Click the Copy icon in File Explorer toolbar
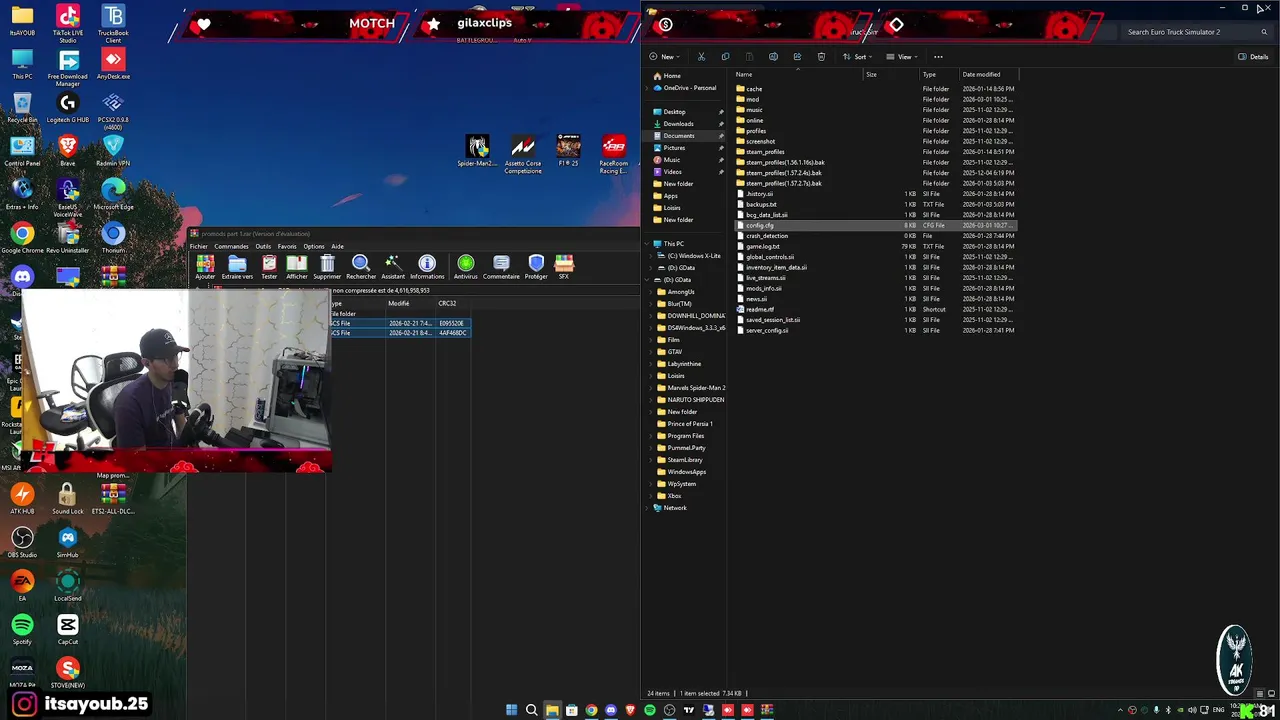Screen dimensions: 1280x720 725,57
